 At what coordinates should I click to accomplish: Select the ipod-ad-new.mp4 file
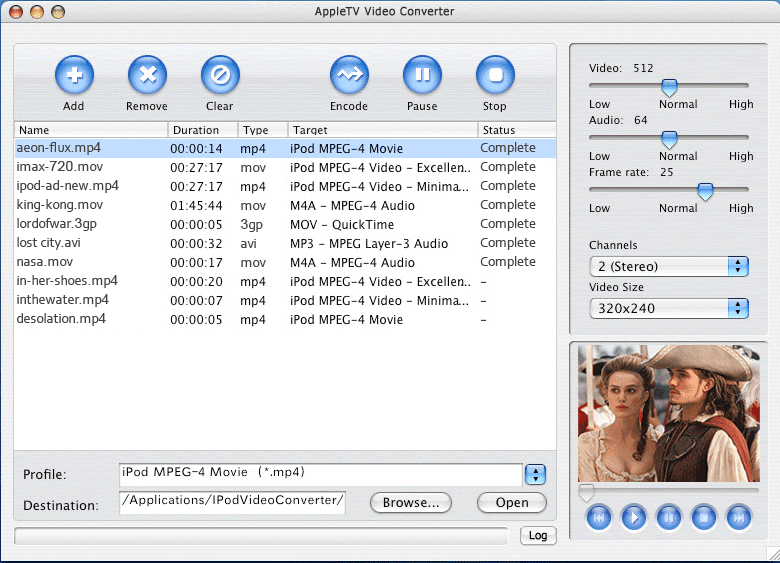(x=68, y=186)
